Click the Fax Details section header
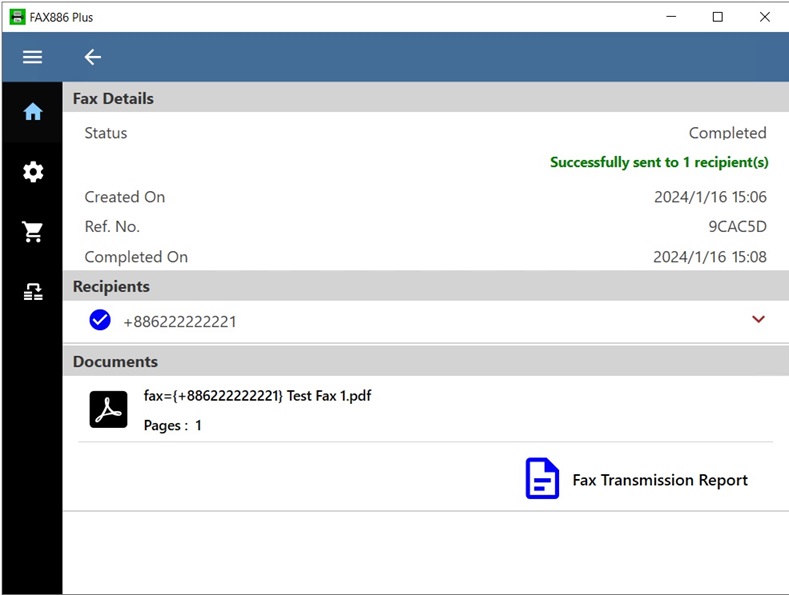Viewport: 789px width, 595px height. pos(426,98)
